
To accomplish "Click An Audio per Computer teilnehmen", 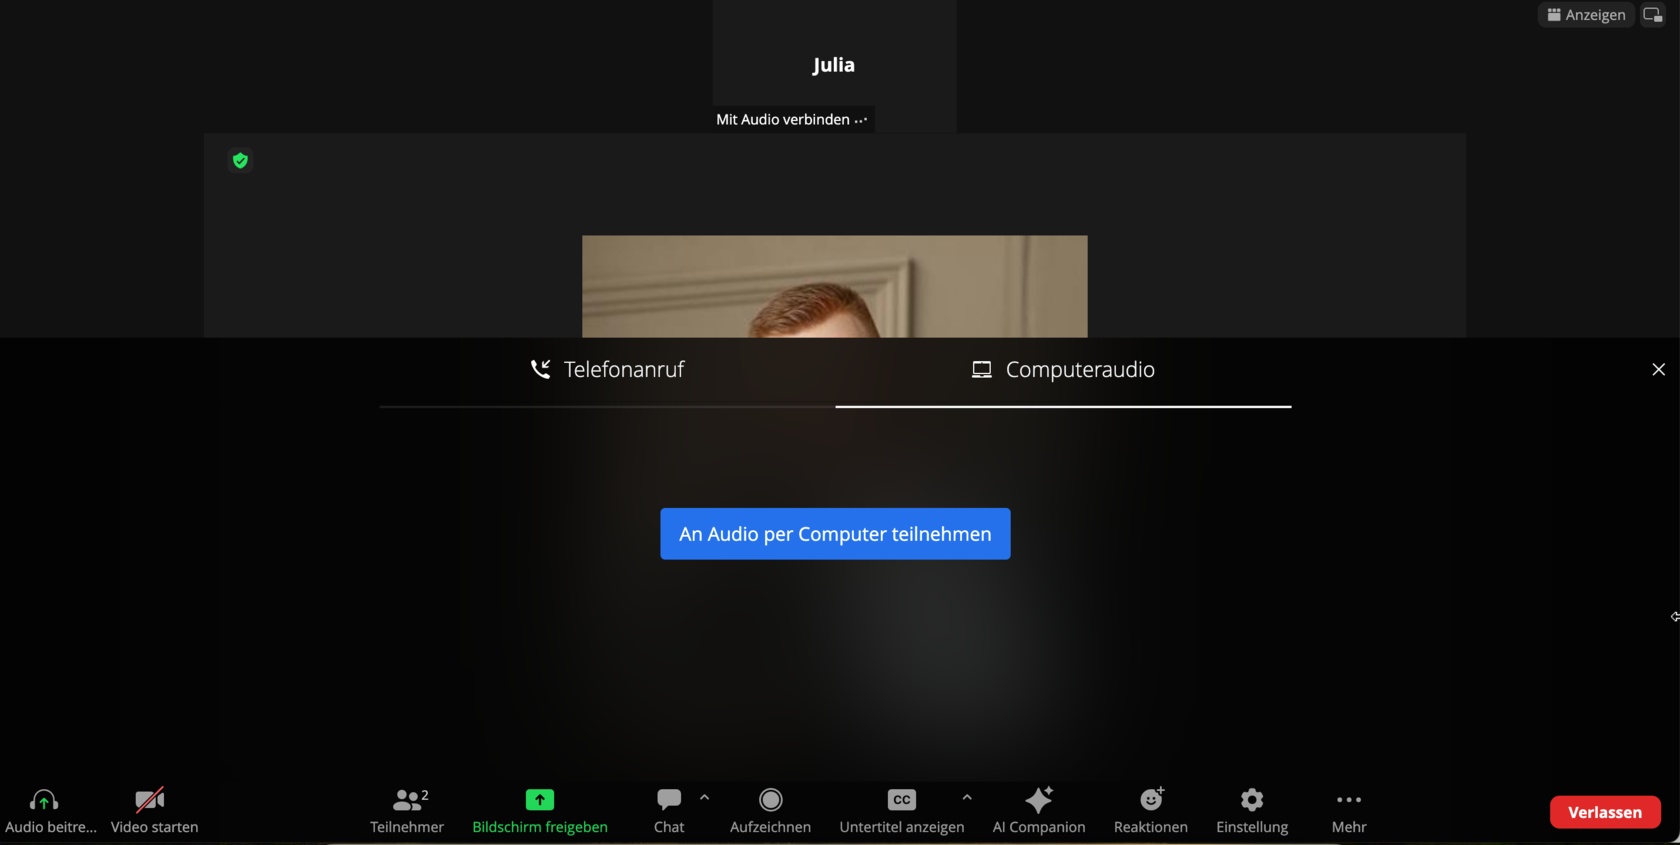I will click(x=835, y=534).
